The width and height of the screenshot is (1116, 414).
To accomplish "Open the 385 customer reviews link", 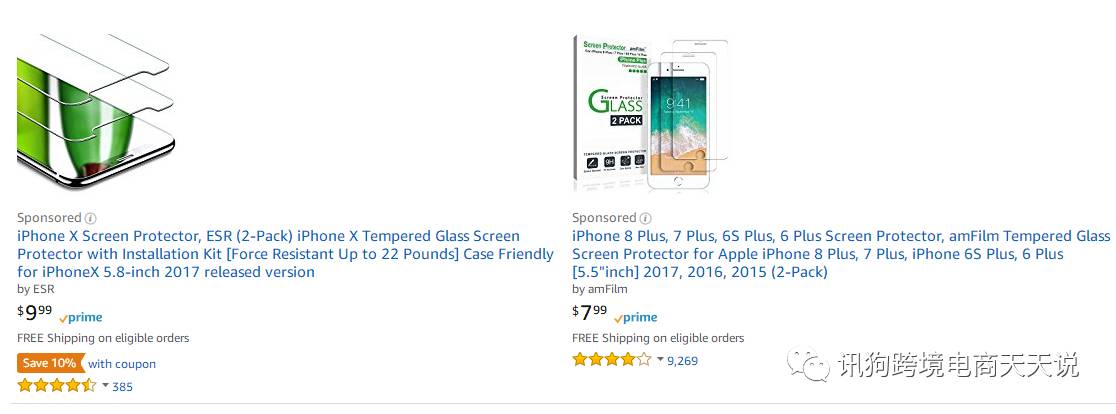I will pos(122,387).
